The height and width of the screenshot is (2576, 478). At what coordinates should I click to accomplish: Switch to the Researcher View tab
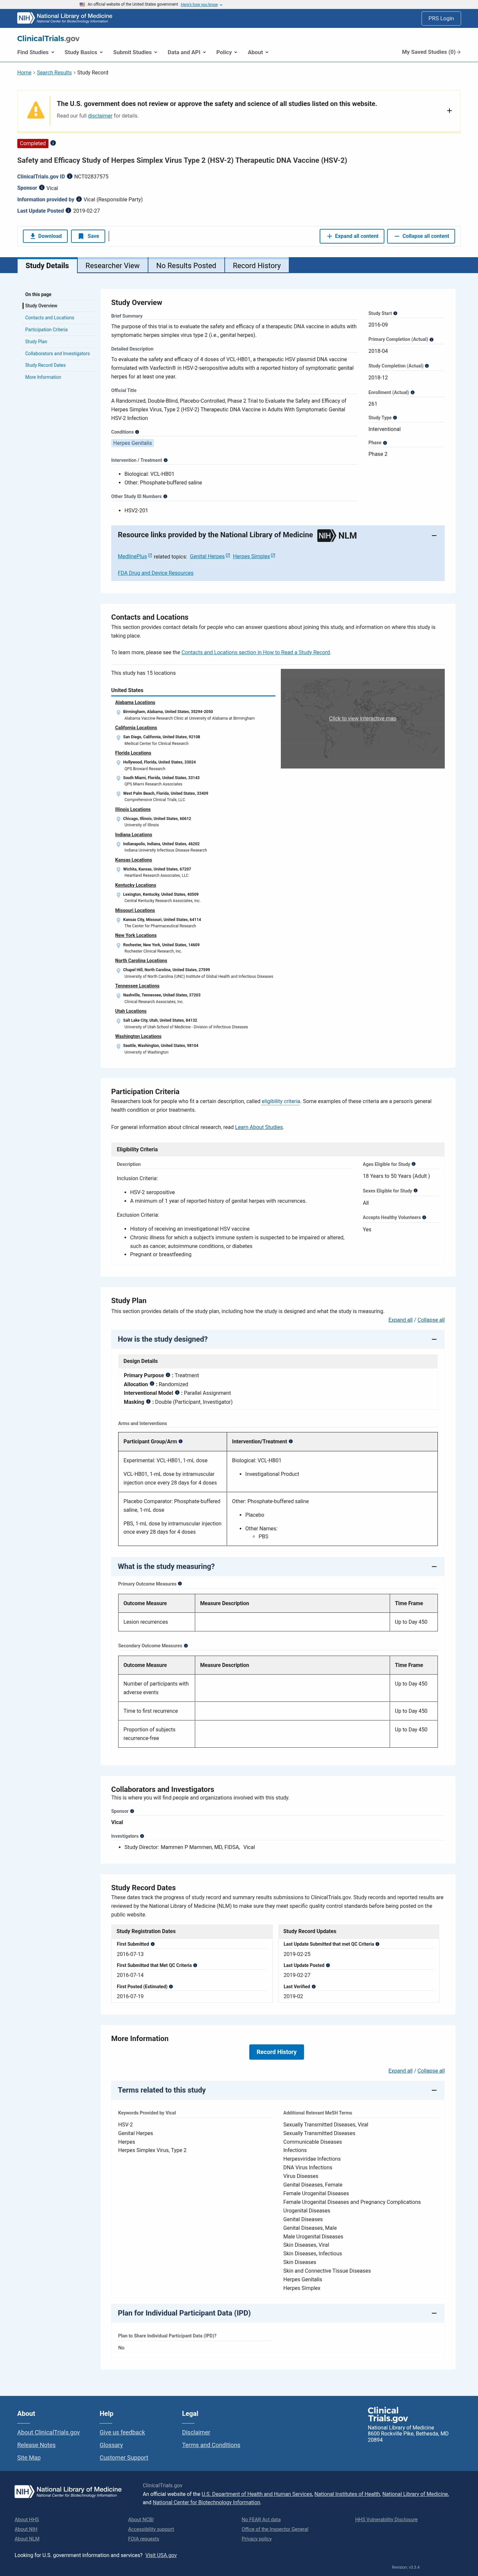112,266
